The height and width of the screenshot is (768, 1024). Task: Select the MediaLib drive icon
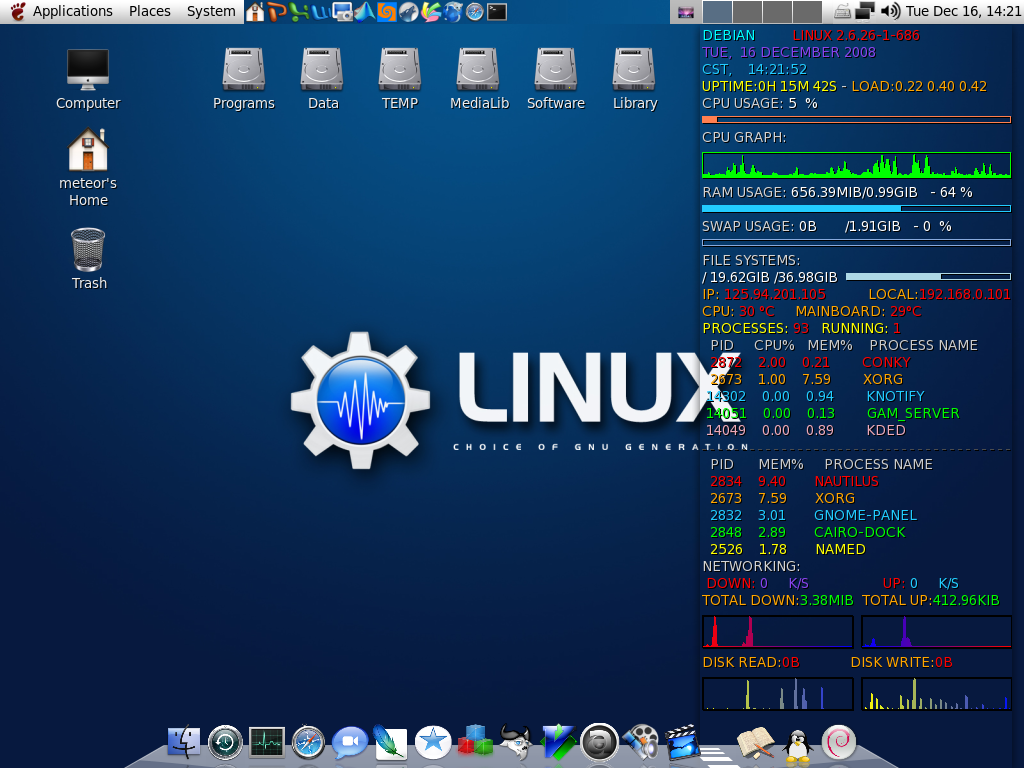point(479,79)
